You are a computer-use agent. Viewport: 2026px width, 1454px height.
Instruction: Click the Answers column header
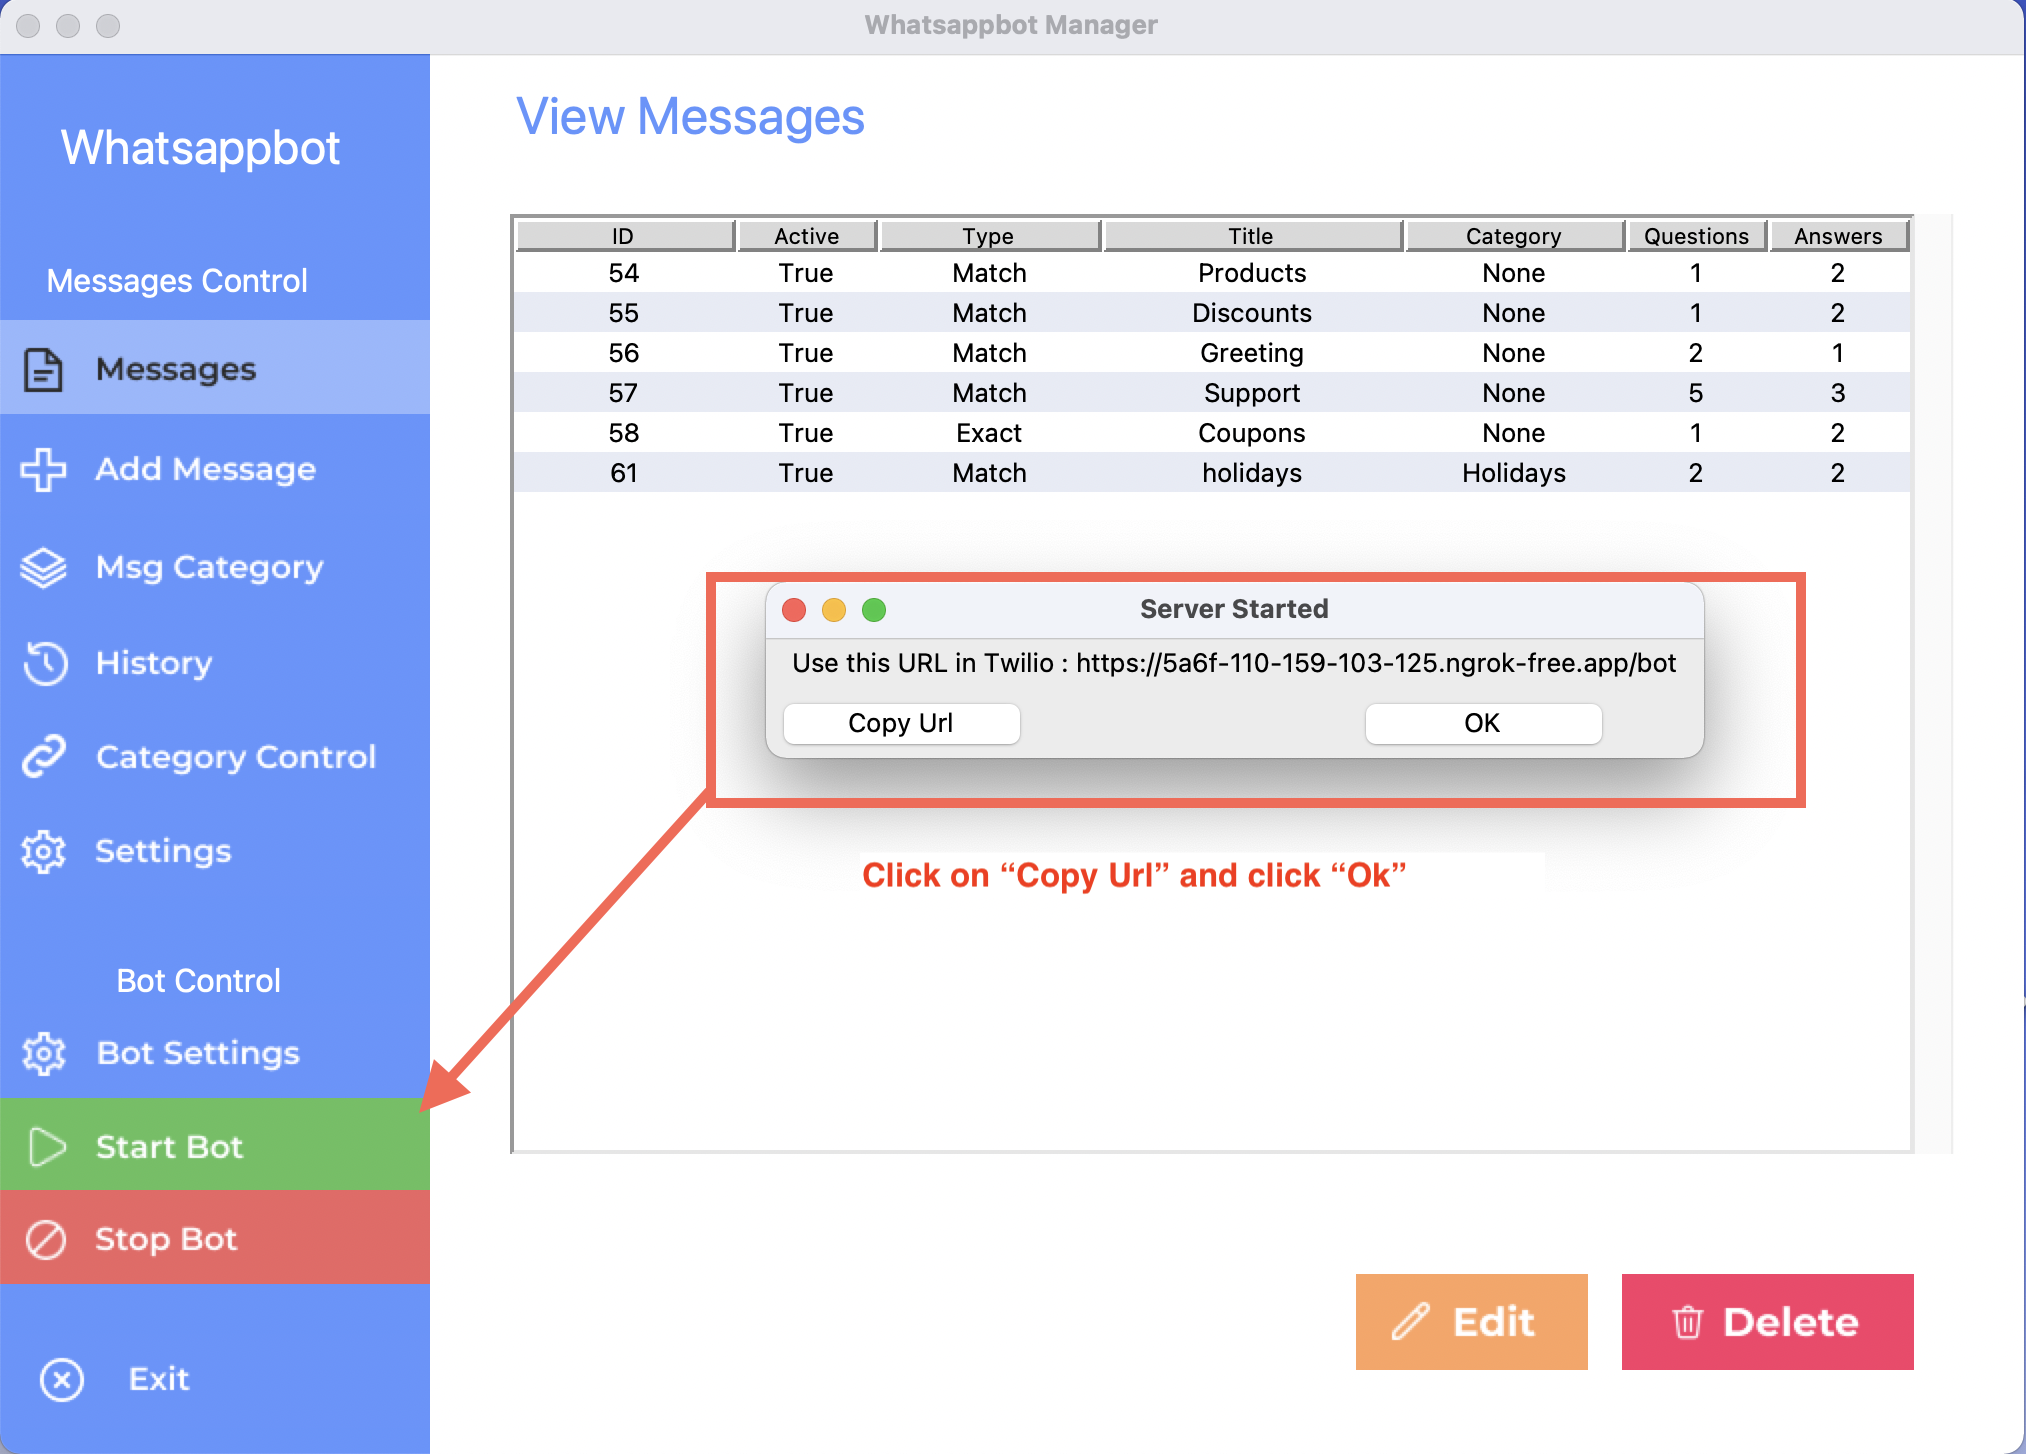1838,236
